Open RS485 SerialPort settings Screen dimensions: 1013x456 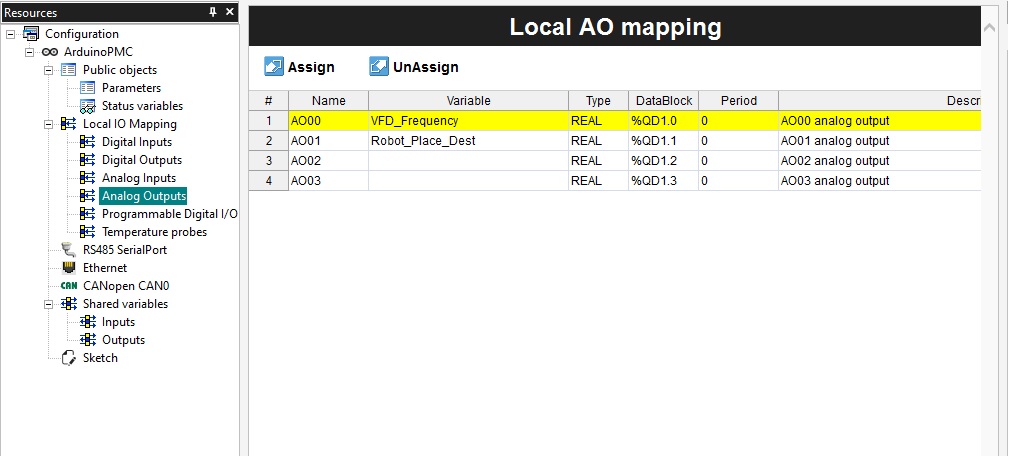coord(125,250)
